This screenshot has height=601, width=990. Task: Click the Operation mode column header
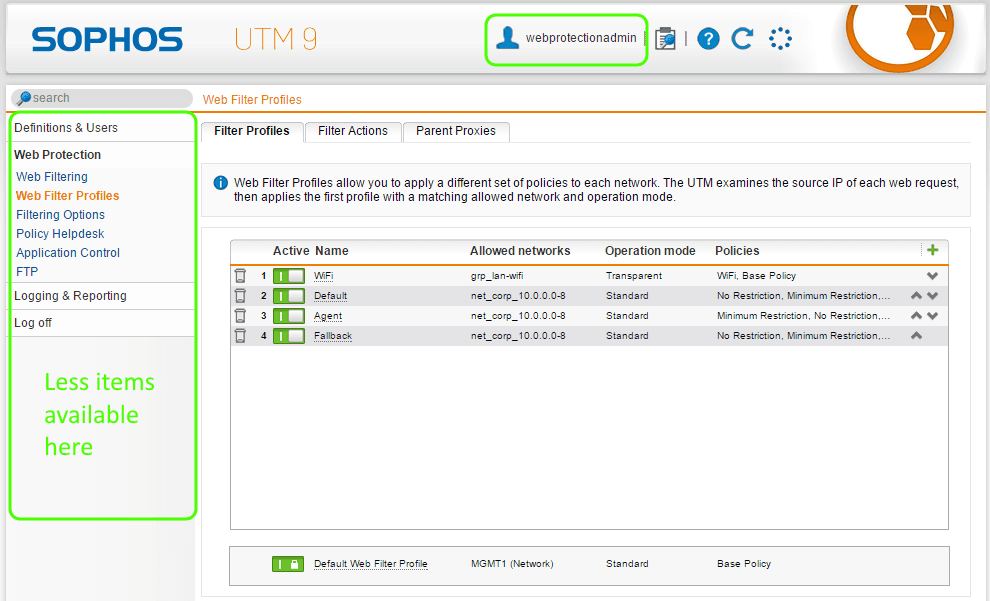pos(650,251)
